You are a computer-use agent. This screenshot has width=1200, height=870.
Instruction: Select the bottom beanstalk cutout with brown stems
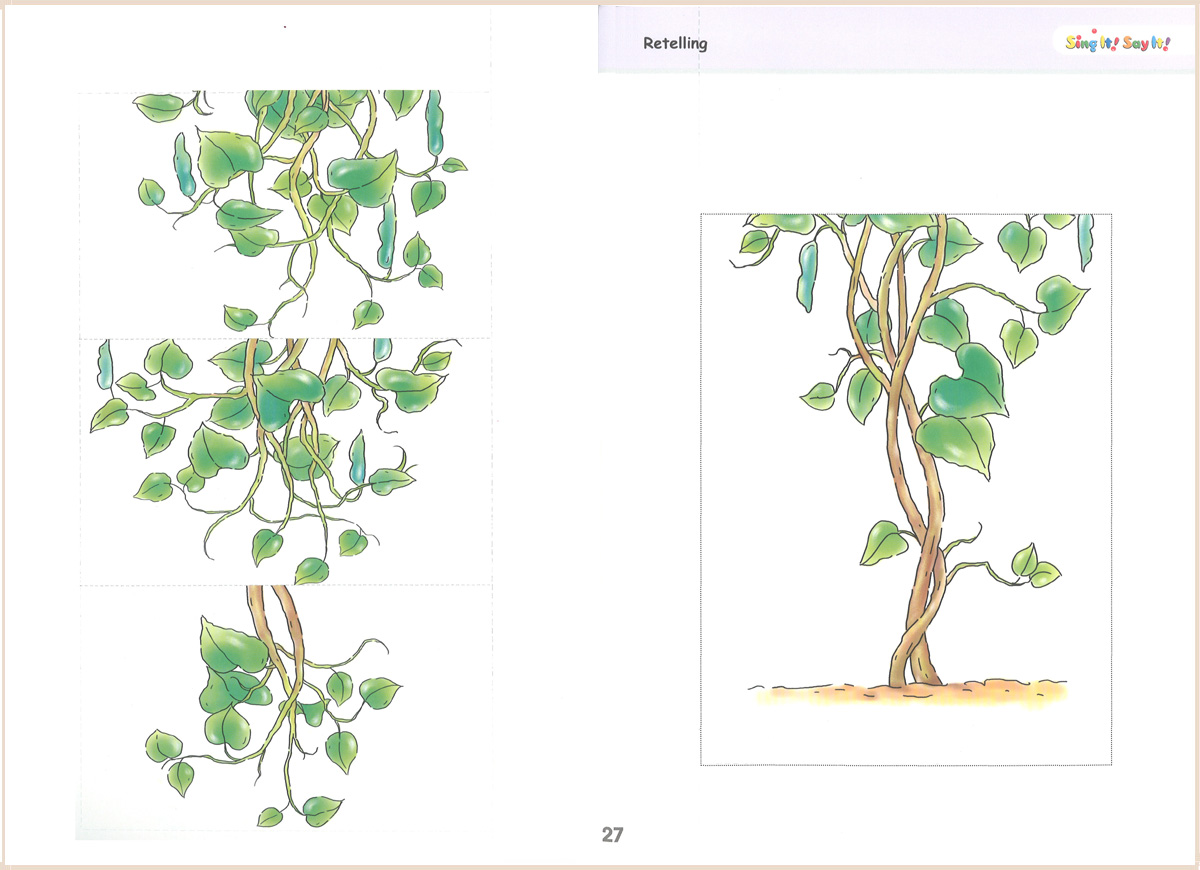tap(286, 708)
